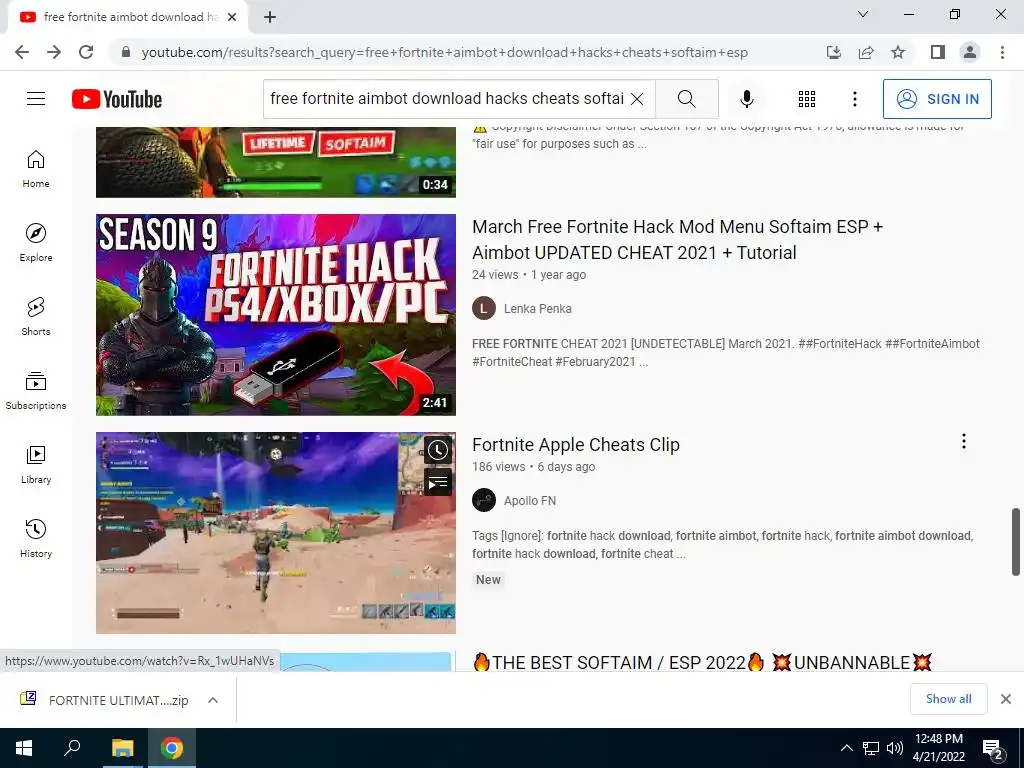Select the free fortnite aimbot browser tab

128,17
